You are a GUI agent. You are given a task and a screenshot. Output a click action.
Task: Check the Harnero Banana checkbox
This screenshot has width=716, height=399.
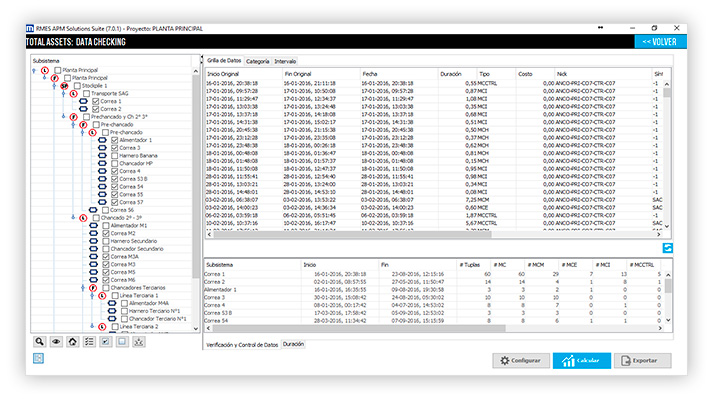point(115,156)
